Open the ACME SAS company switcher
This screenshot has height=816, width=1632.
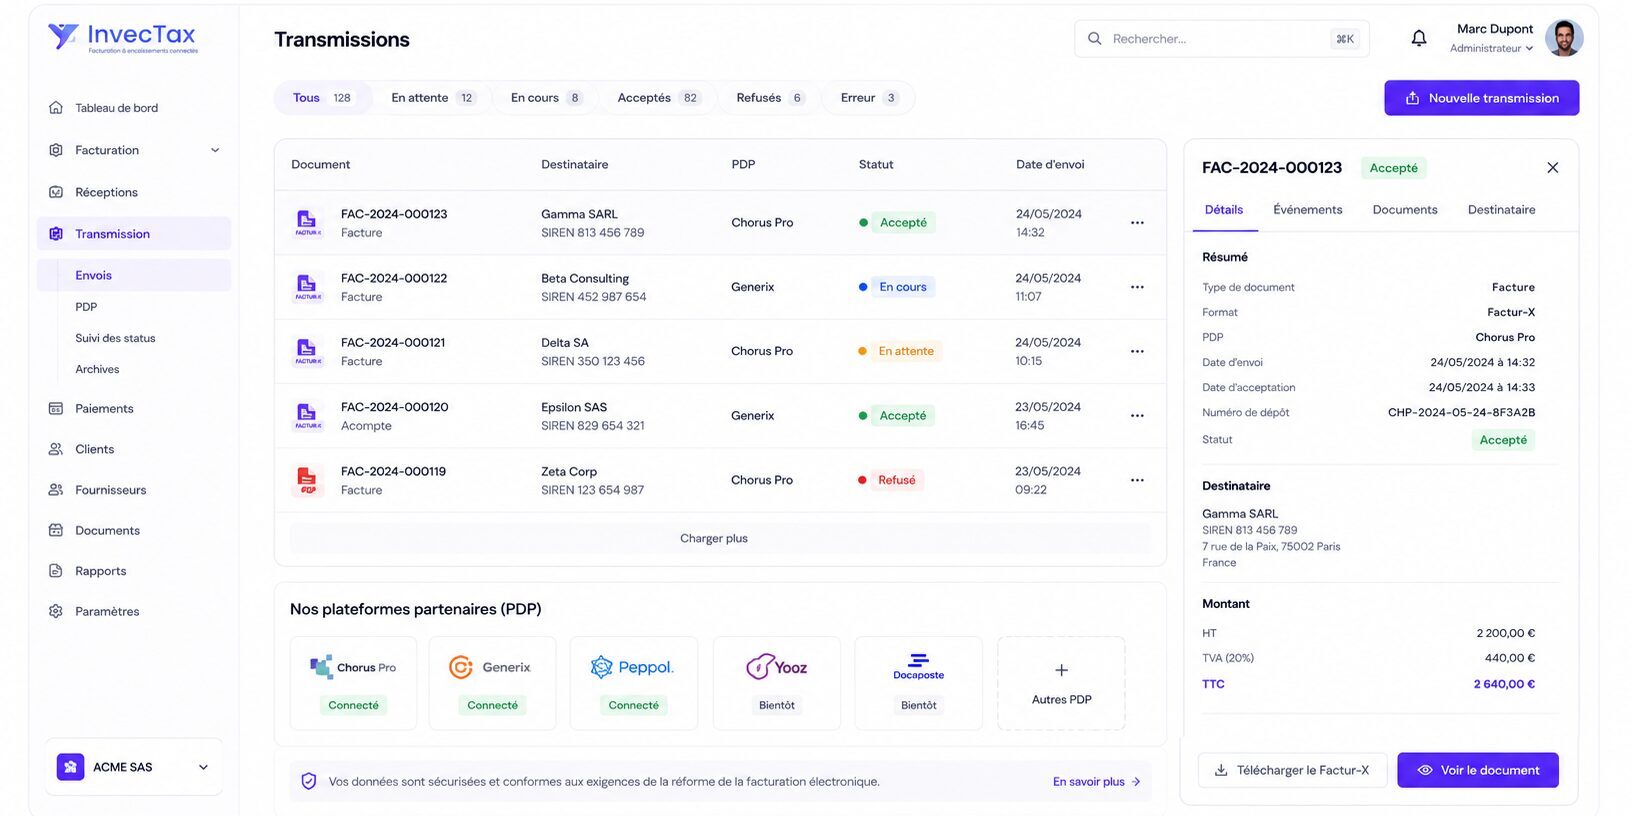click(134, 767)
